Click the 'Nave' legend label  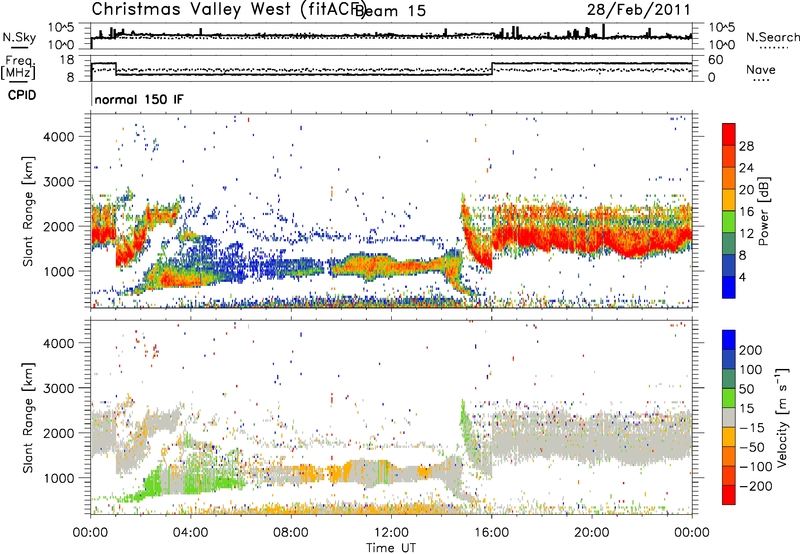click(761, 69)
